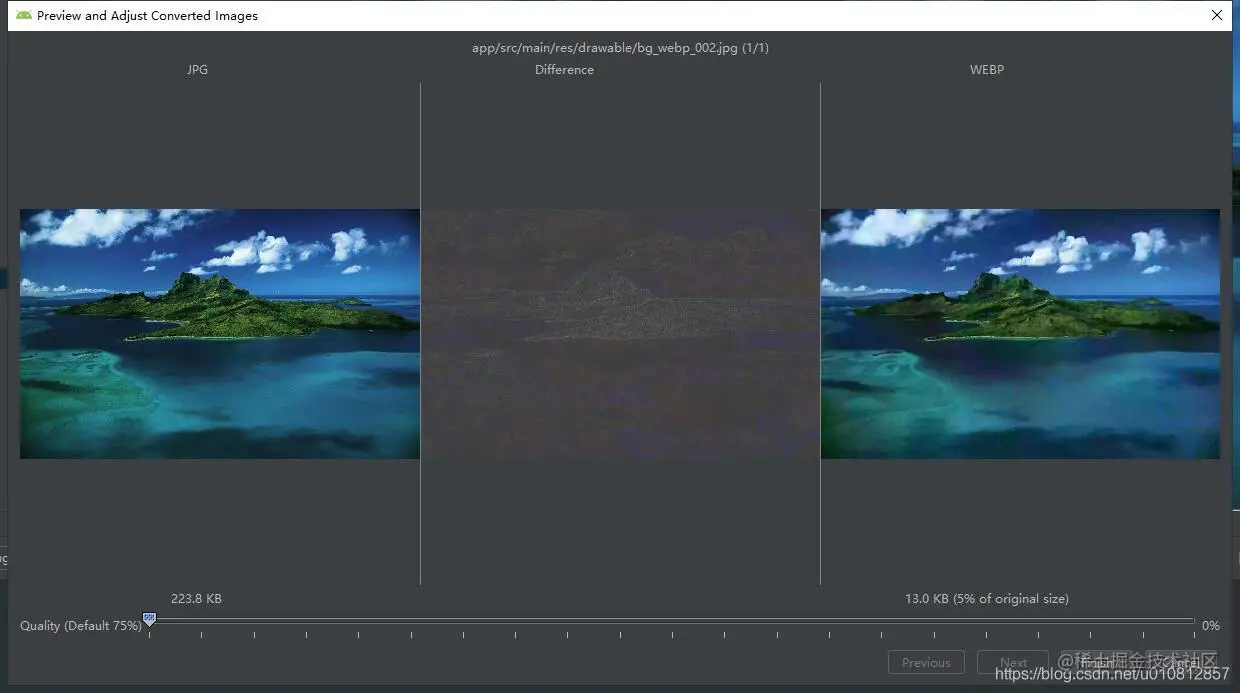Click the Finish button

point(1096,662)
